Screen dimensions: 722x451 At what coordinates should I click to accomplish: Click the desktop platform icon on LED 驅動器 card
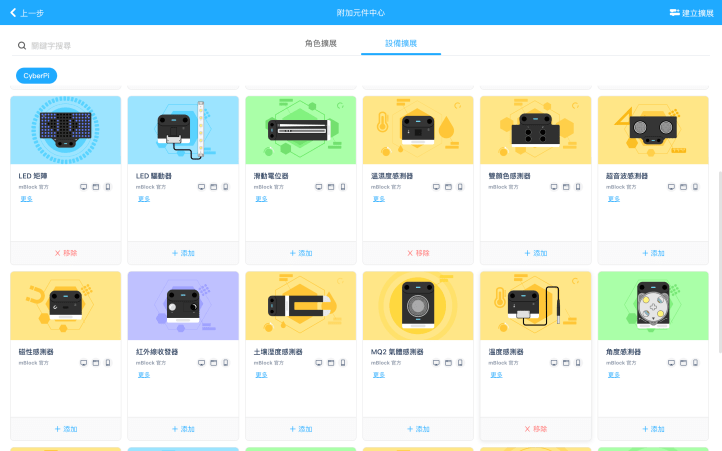tap(201, 187)
